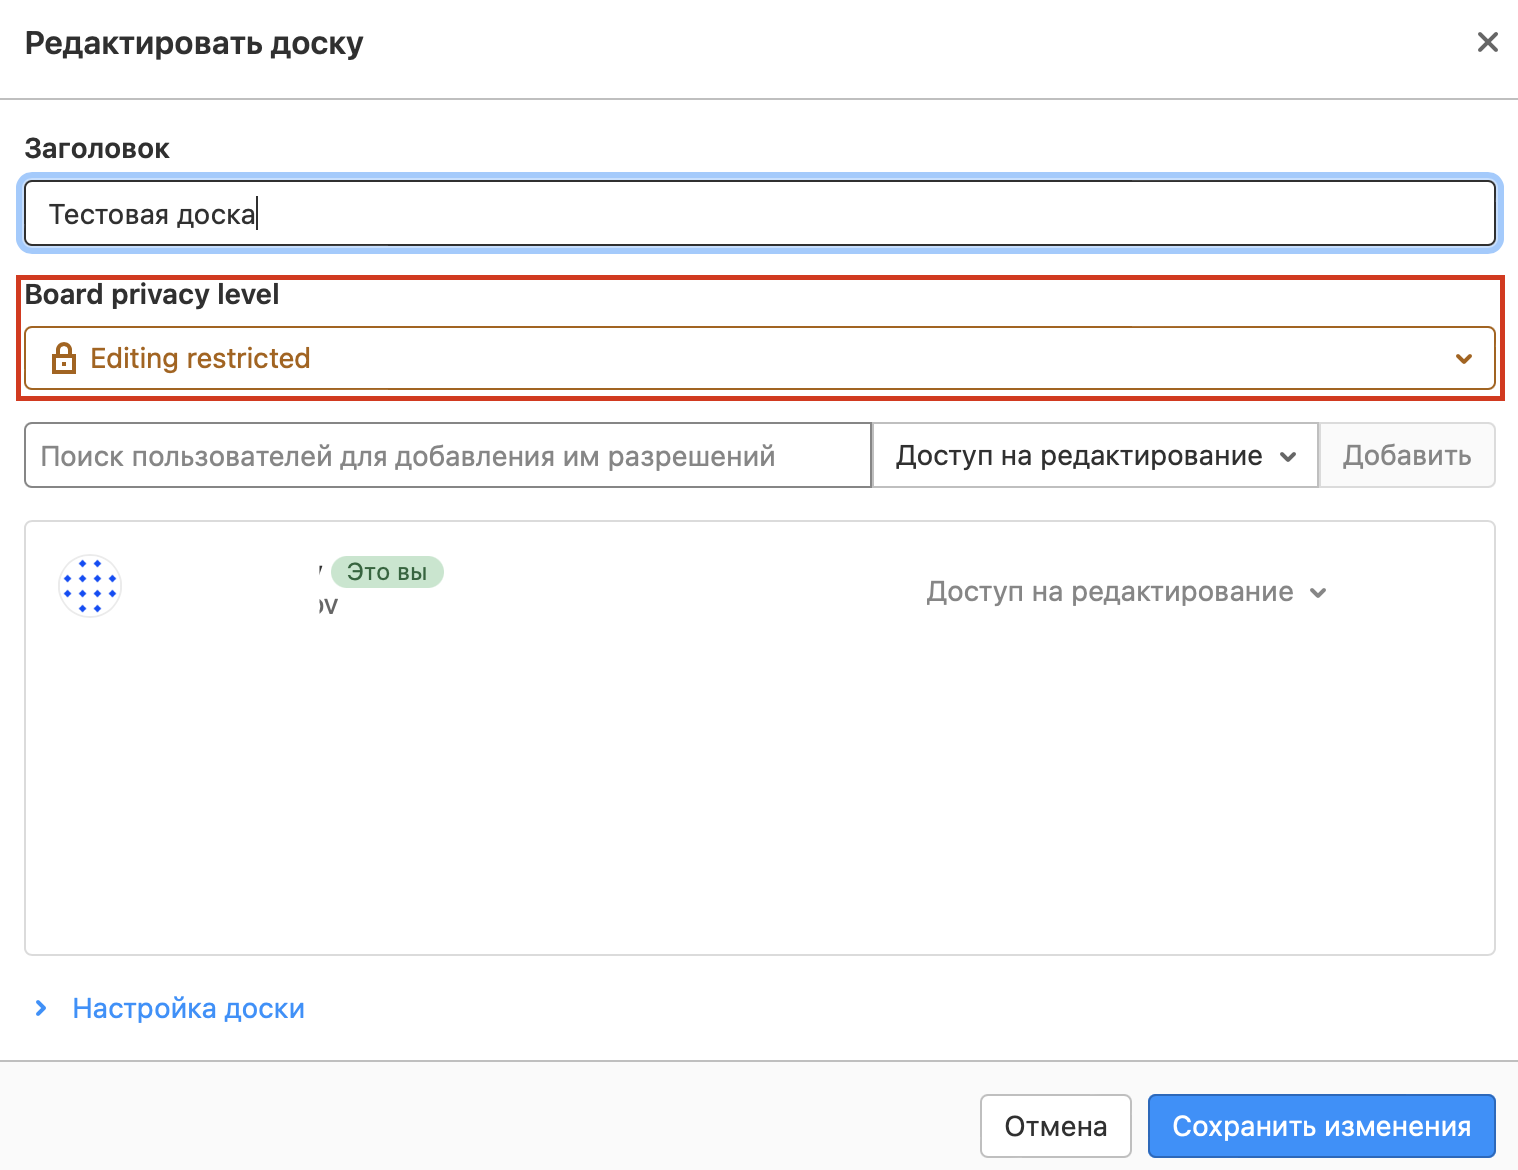Viewport: 1518px width, 1170px height.
Task: Click the dotted user avatar
Action: (x=90, y=586)
